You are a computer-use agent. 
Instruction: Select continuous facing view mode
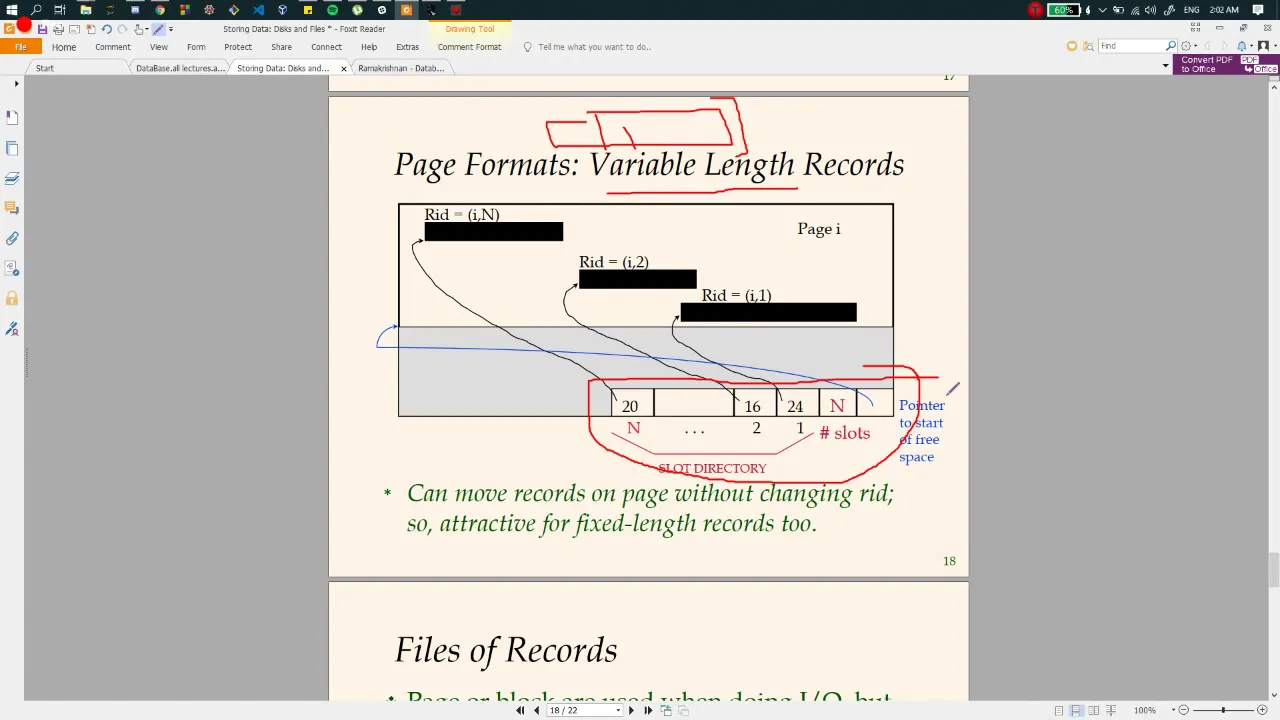tap(1111, 710)
